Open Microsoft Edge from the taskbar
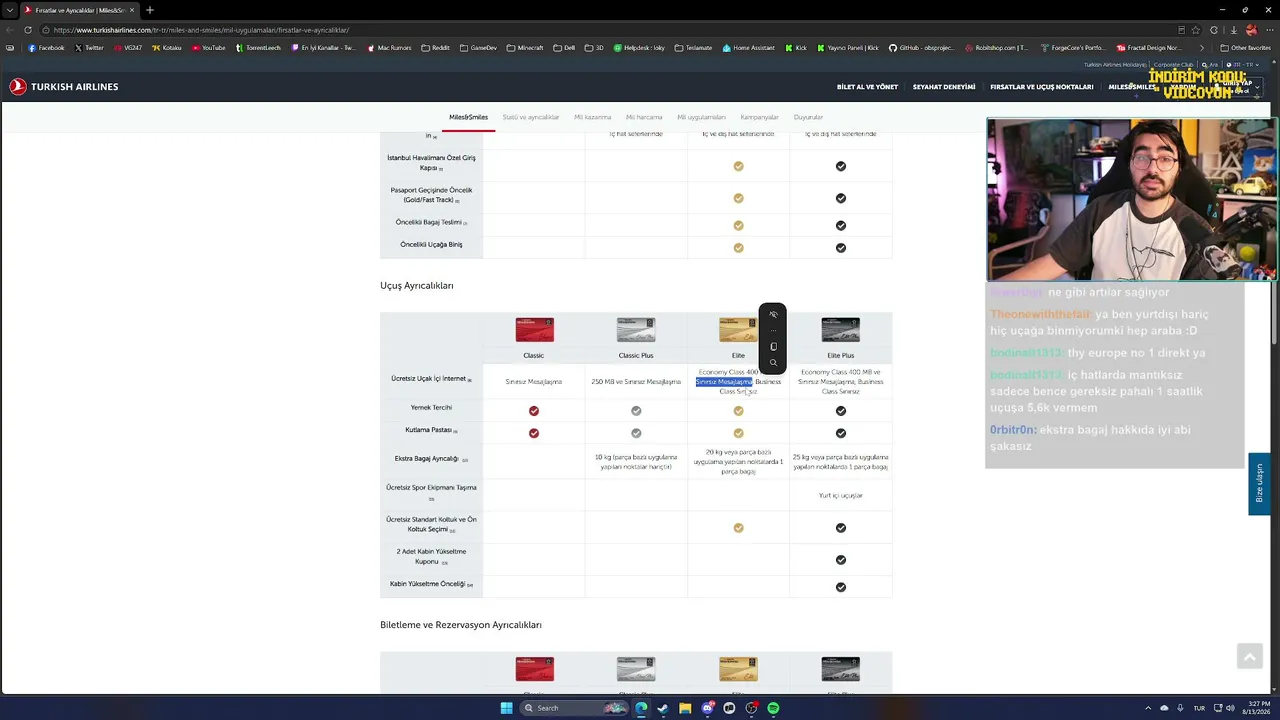Screen dimensions: 1280x720 tap(641, 708)
